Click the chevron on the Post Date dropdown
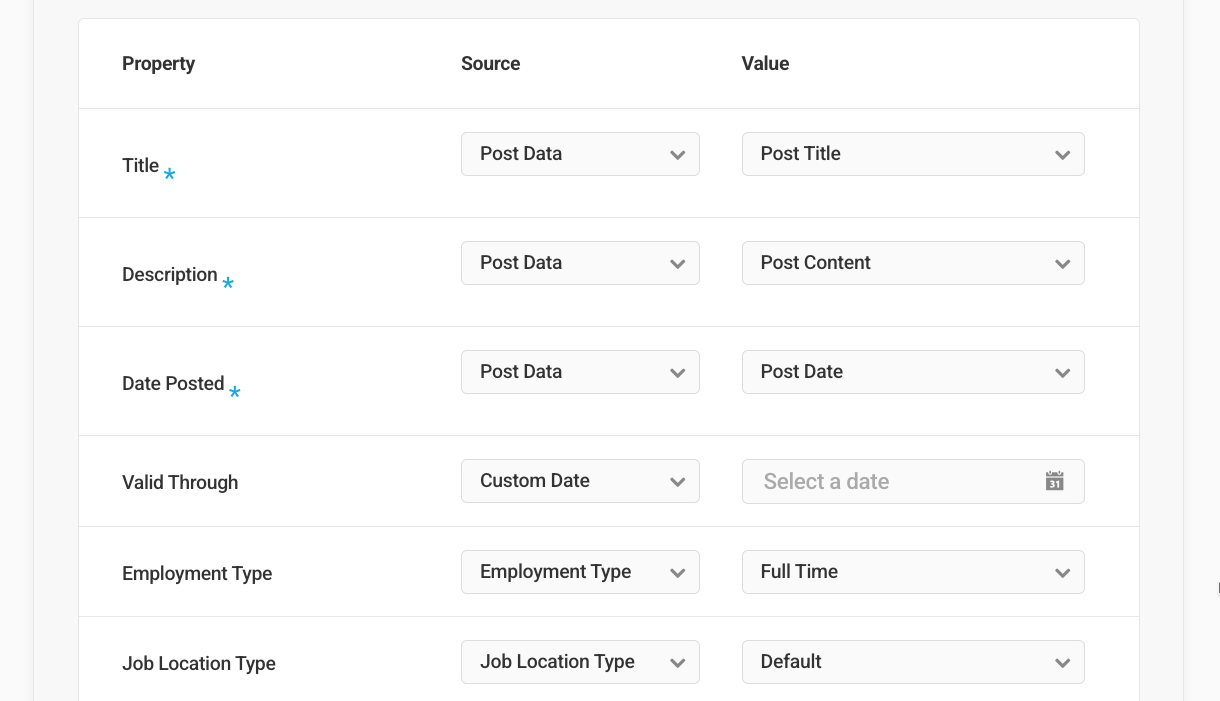Image resolution: width=1220 pixels, height=701 pixels. [x=1063, y=372]
